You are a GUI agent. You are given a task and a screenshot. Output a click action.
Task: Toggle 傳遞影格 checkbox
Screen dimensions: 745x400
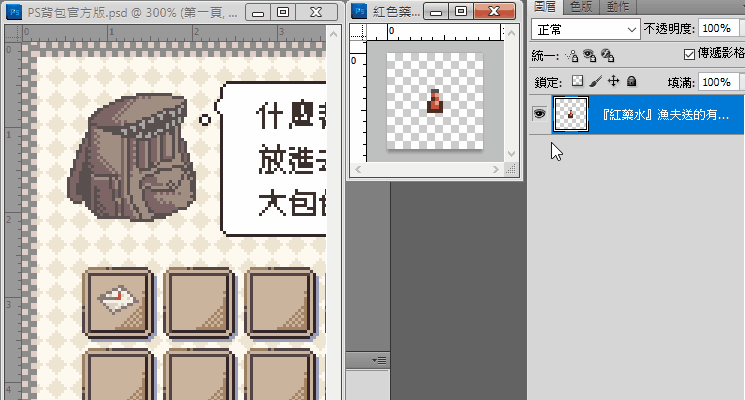coord(689,55)
